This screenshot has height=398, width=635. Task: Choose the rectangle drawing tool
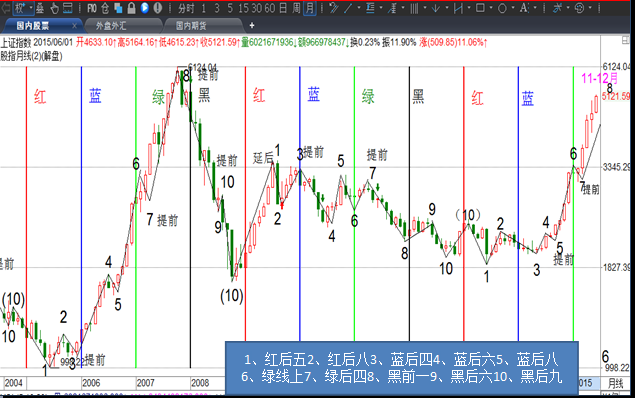coord(480,8)
